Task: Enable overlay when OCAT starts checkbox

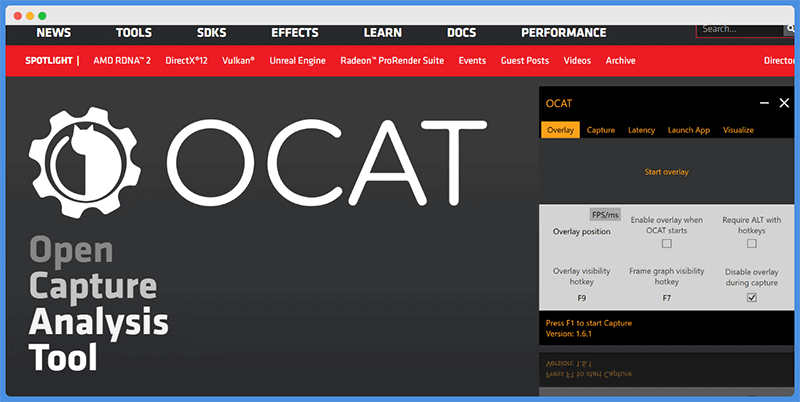Action: (x=666, y=244)
